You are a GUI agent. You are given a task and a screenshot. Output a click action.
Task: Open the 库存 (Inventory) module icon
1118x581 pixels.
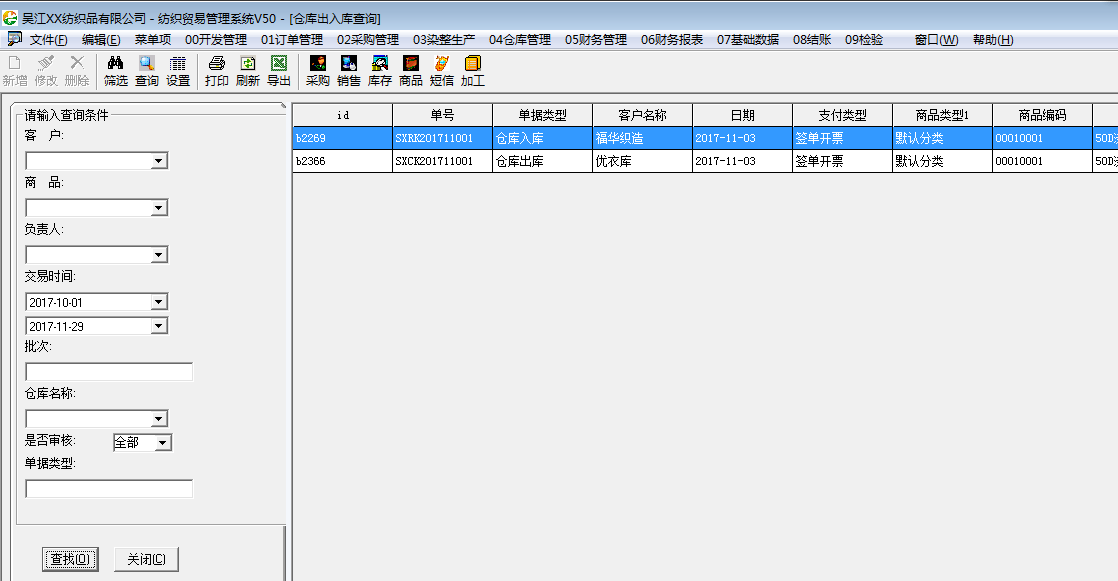tap(380, 71)
